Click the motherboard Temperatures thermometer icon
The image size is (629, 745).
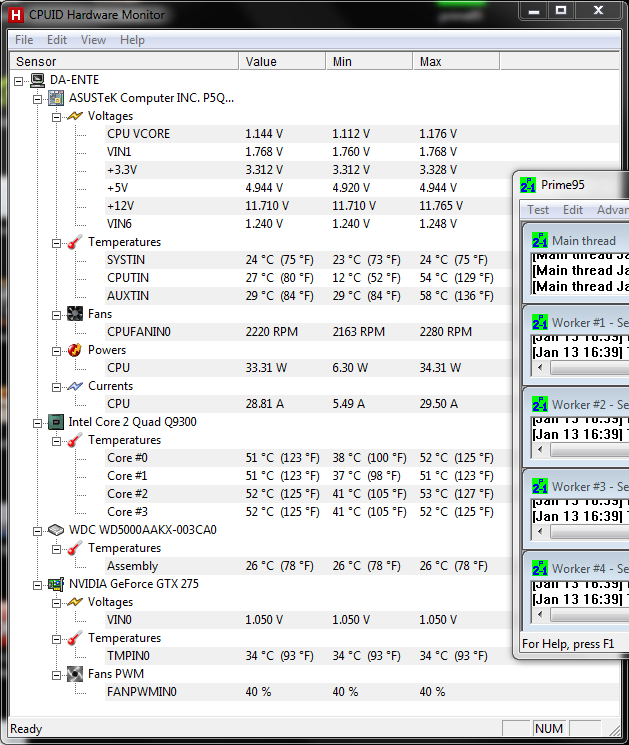[x=75, y=242]
